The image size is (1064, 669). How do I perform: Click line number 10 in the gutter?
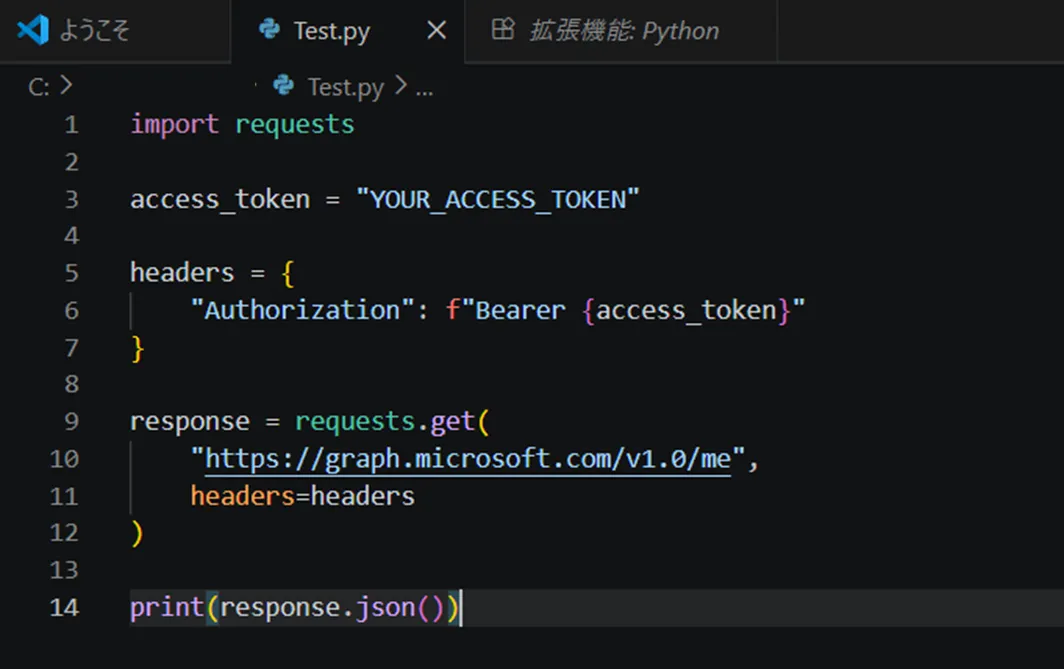(x=63, y=458)
